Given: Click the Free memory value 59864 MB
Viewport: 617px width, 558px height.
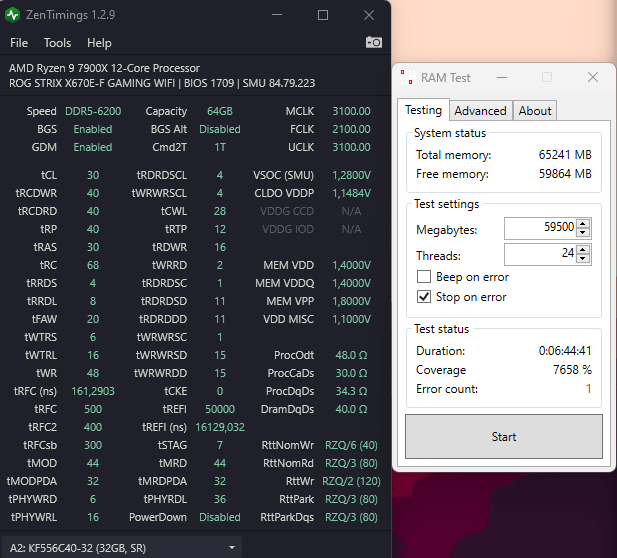Looking at the screenshot, I should point(565,174).
